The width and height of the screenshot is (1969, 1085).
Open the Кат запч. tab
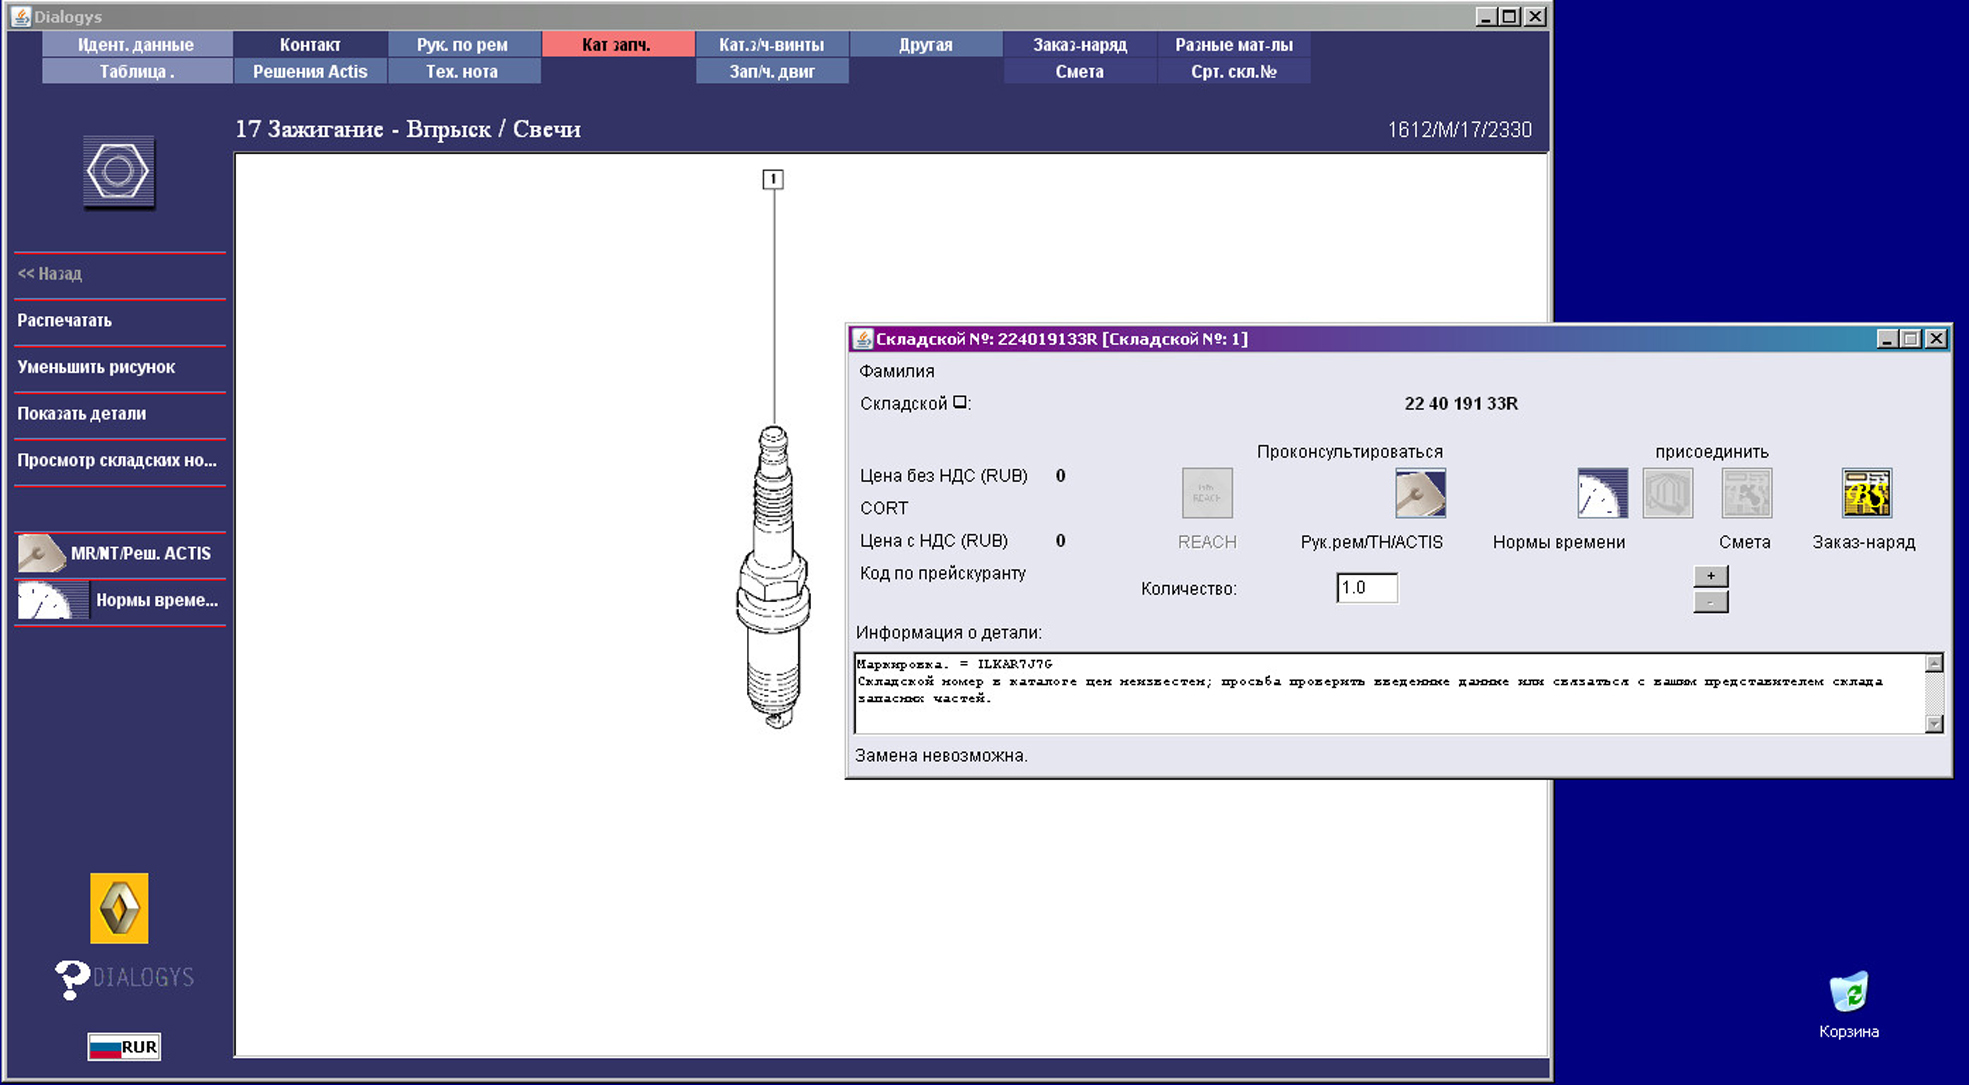[x=617, y=44]
